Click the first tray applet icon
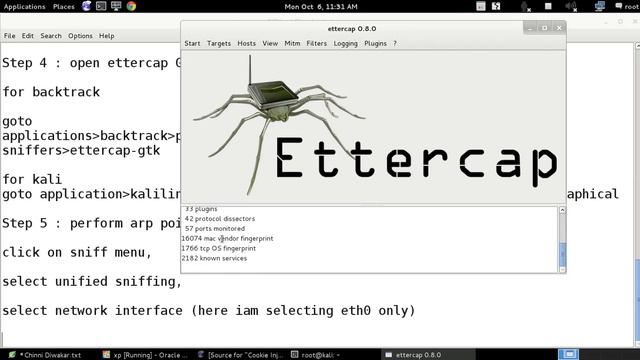 coord(481,6)
